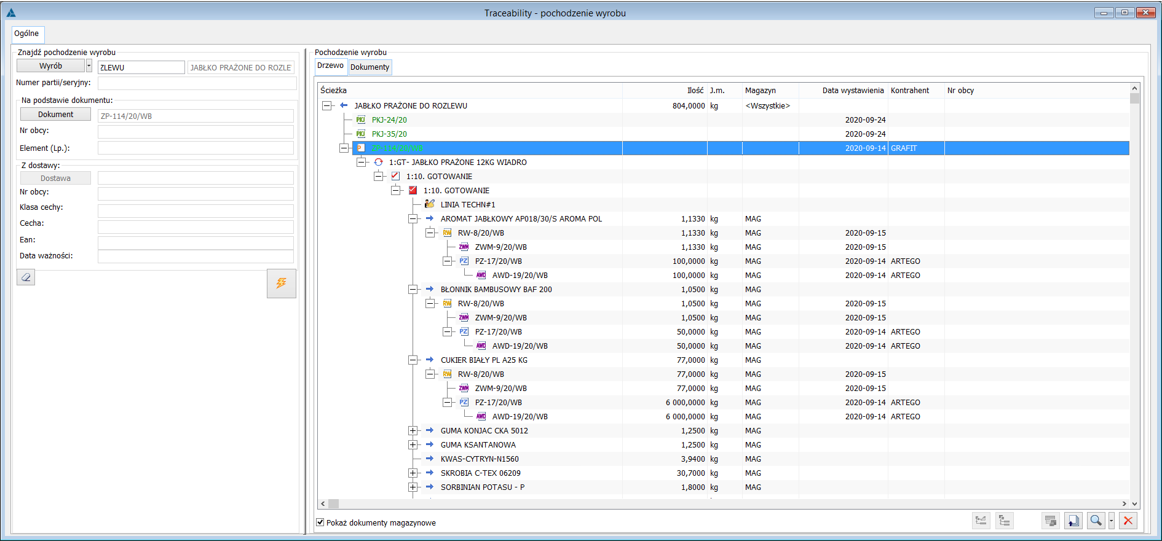Click the eraser clear-filter button

(26, 278)
